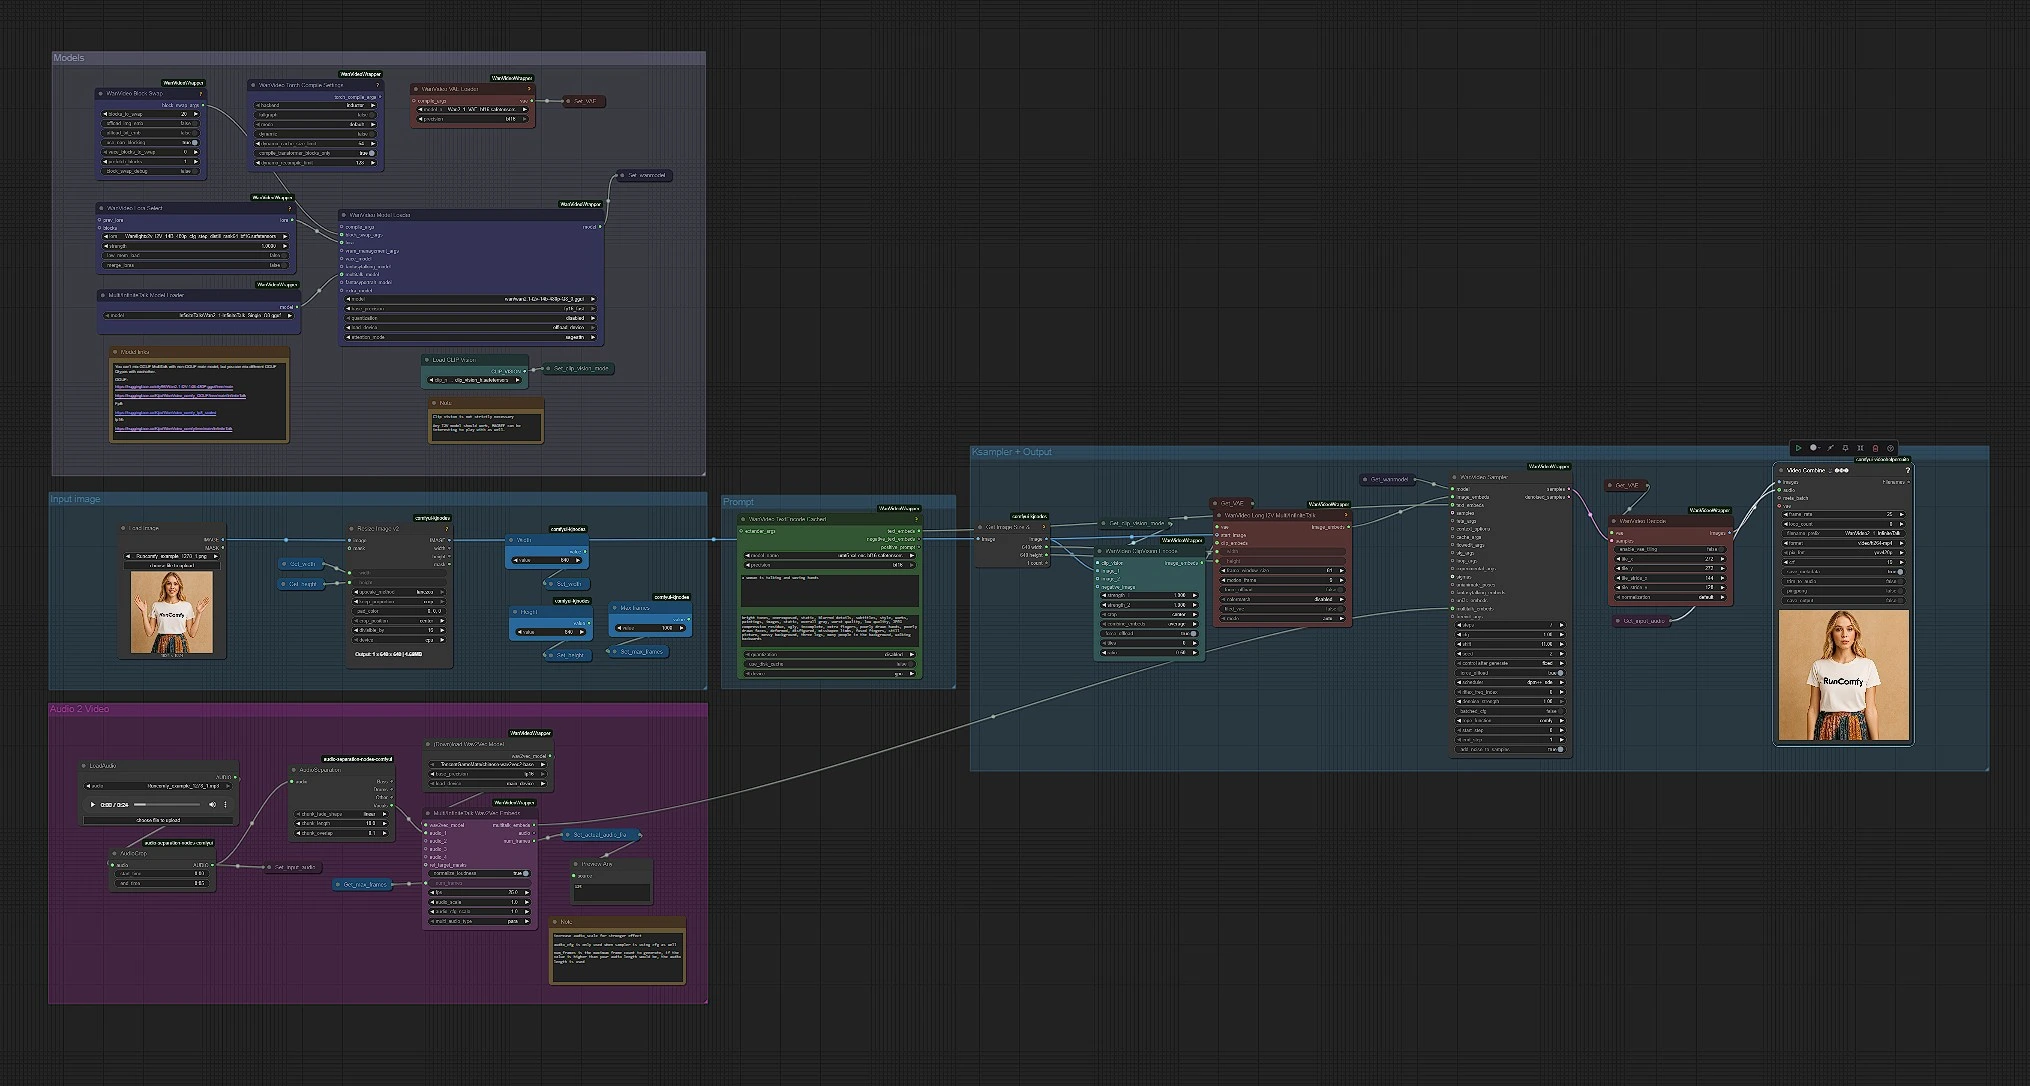Screen dimensions: 2030x1086
Task: Collapse the AudioSeparation node title dot
Action: click(293, 770)
